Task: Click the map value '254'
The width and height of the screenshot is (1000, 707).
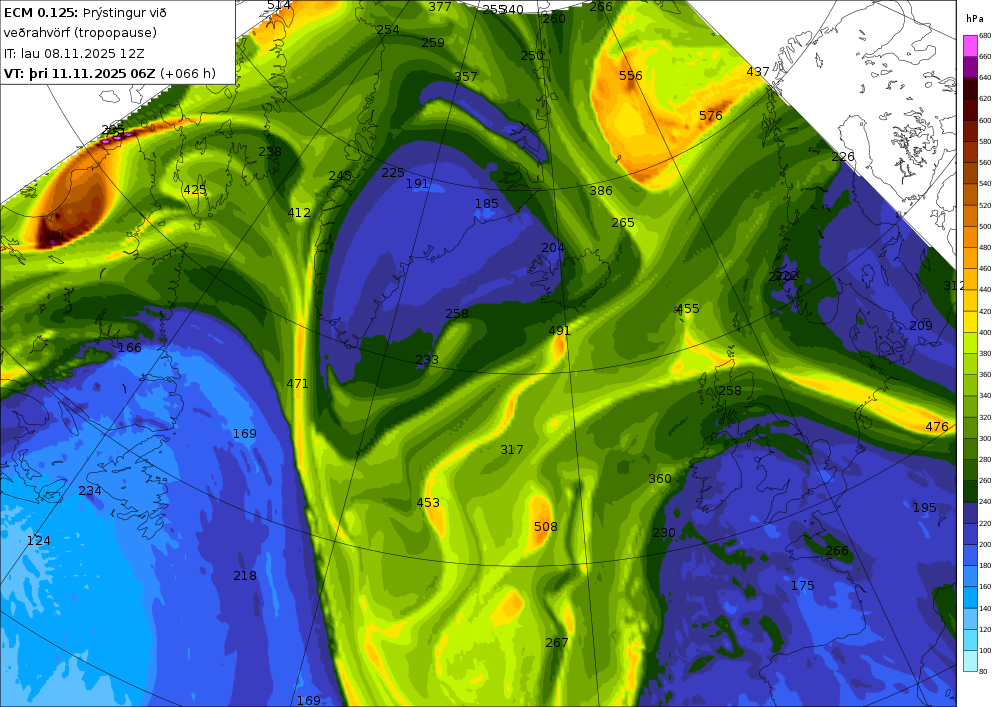Action: pyautogui.click(x=388, y=30)
